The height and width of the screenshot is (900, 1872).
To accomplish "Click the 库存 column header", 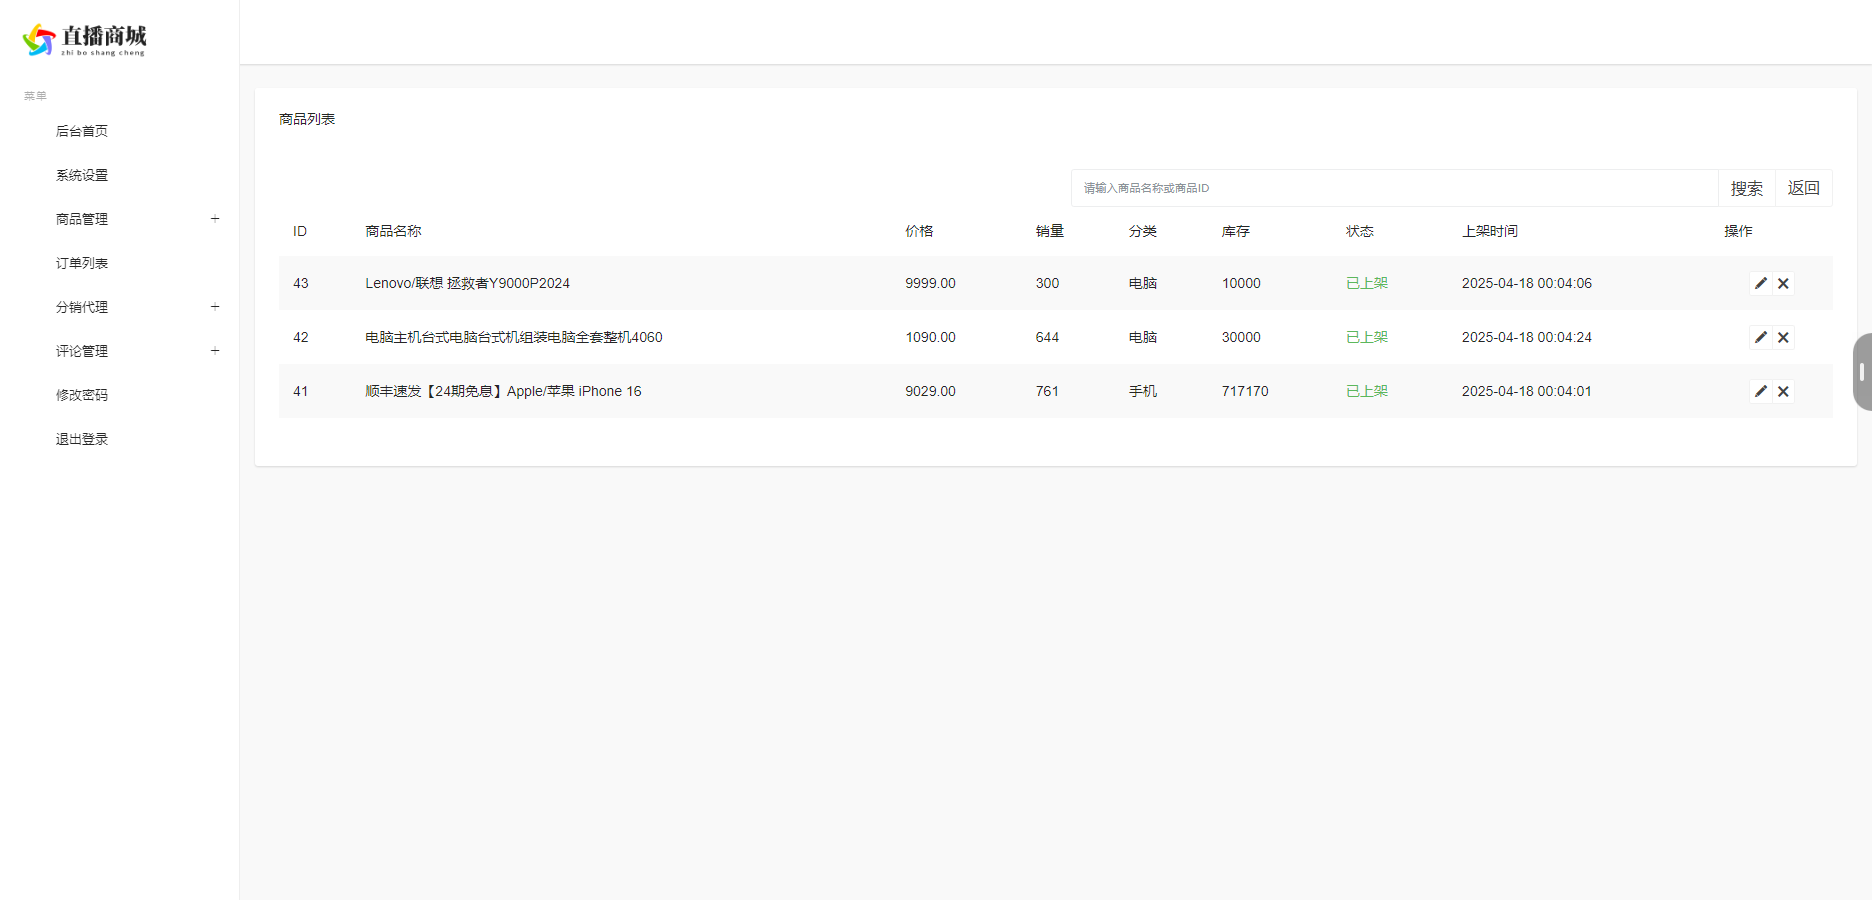I will (x=1235, y=231).
